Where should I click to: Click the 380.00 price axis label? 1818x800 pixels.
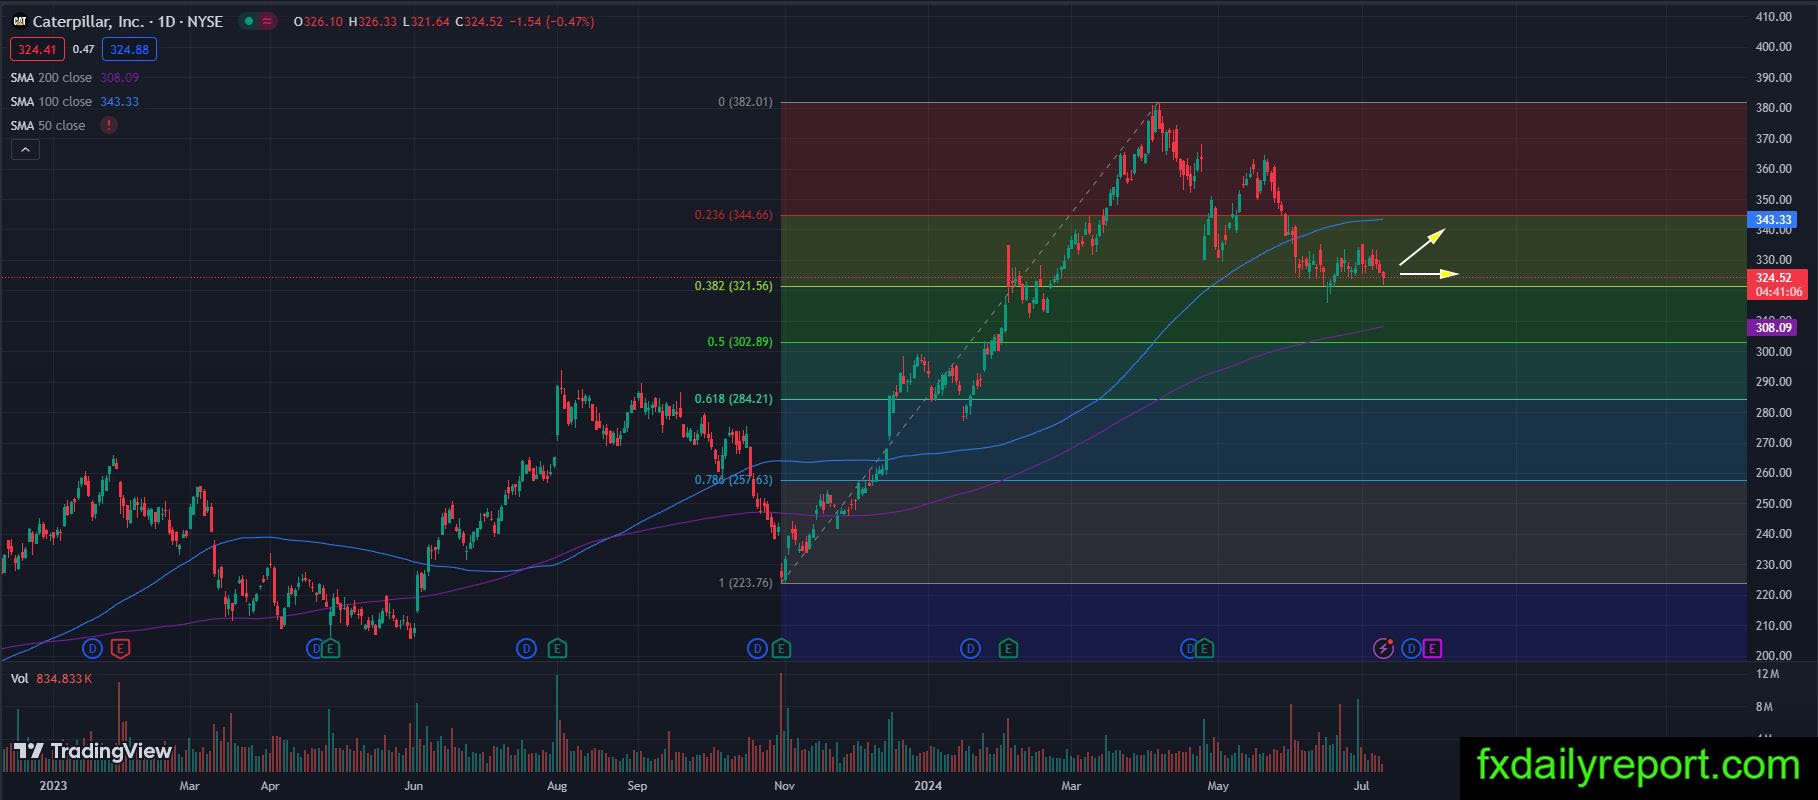(x=1773, y=108)
